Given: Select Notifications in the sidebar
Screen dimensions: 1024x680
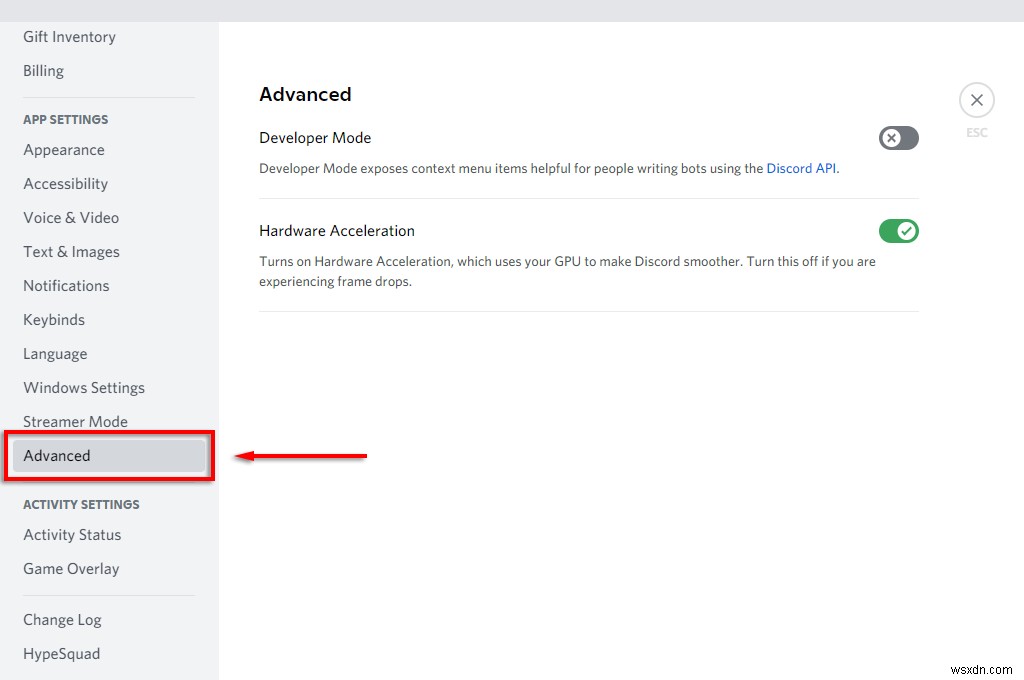Looking at the screenshot, I should pos(66,286).
